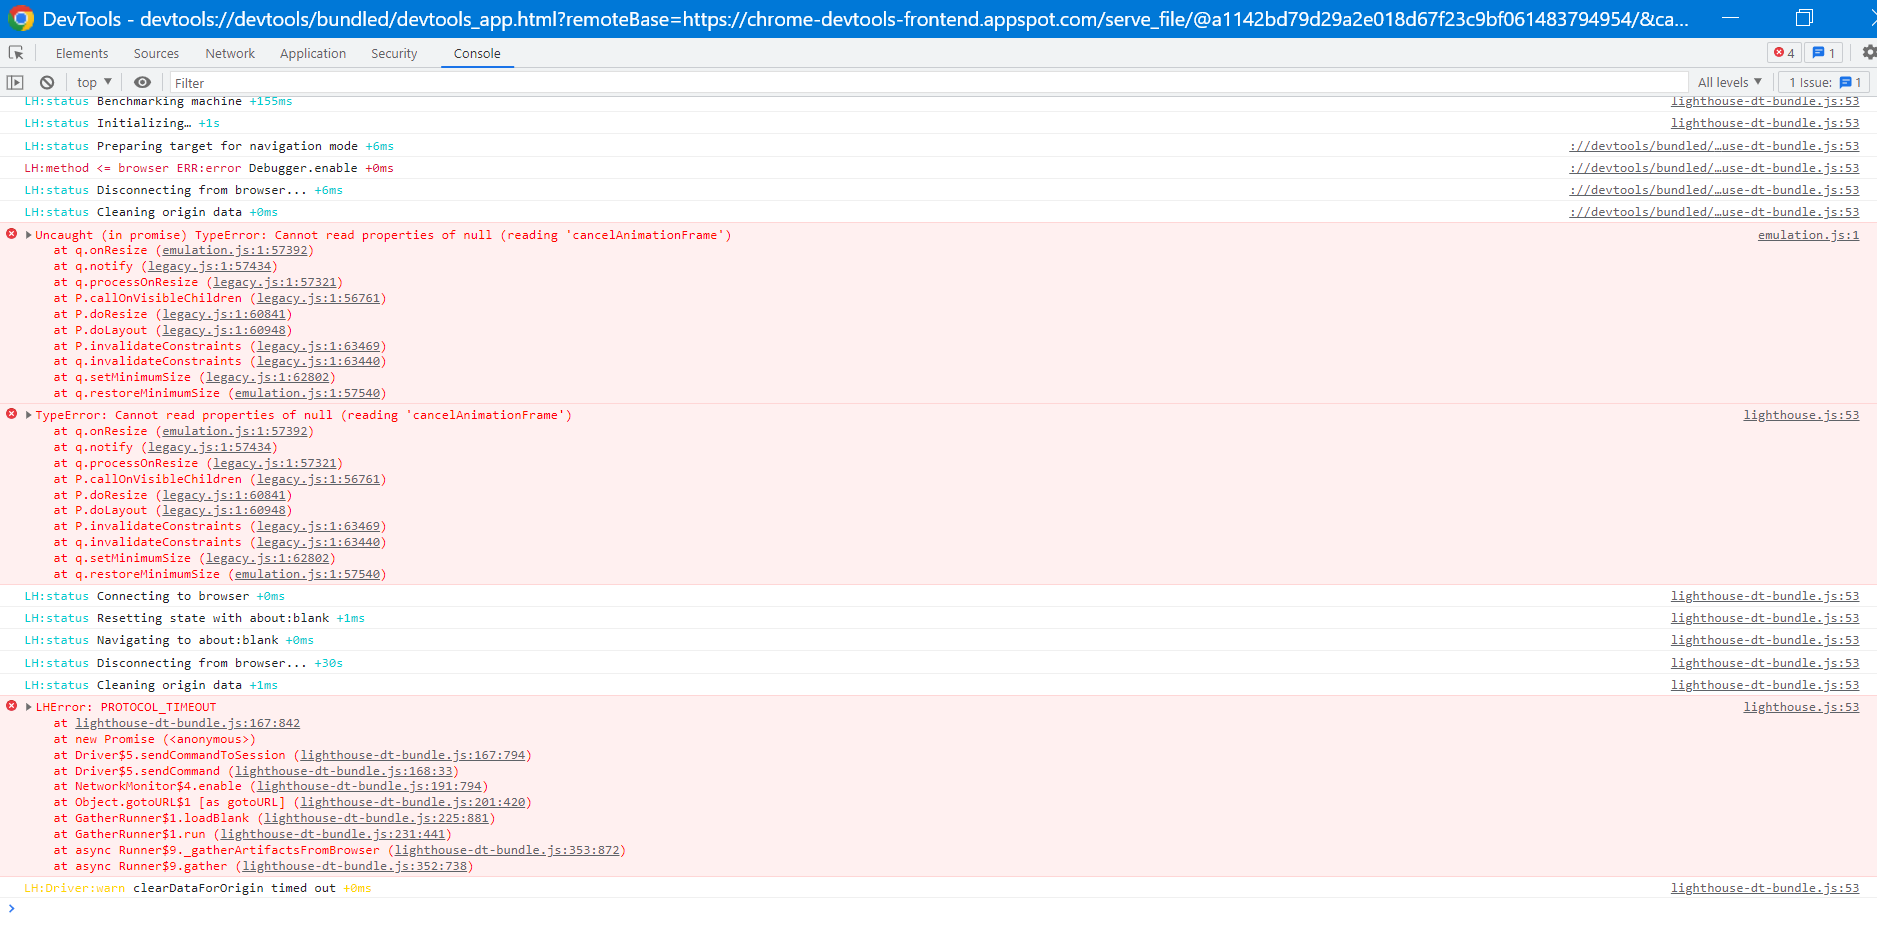Open the Sources panel tab
Image resolution: width=1877 pixels, height=925 pixels.
click(x=156, y=53)
